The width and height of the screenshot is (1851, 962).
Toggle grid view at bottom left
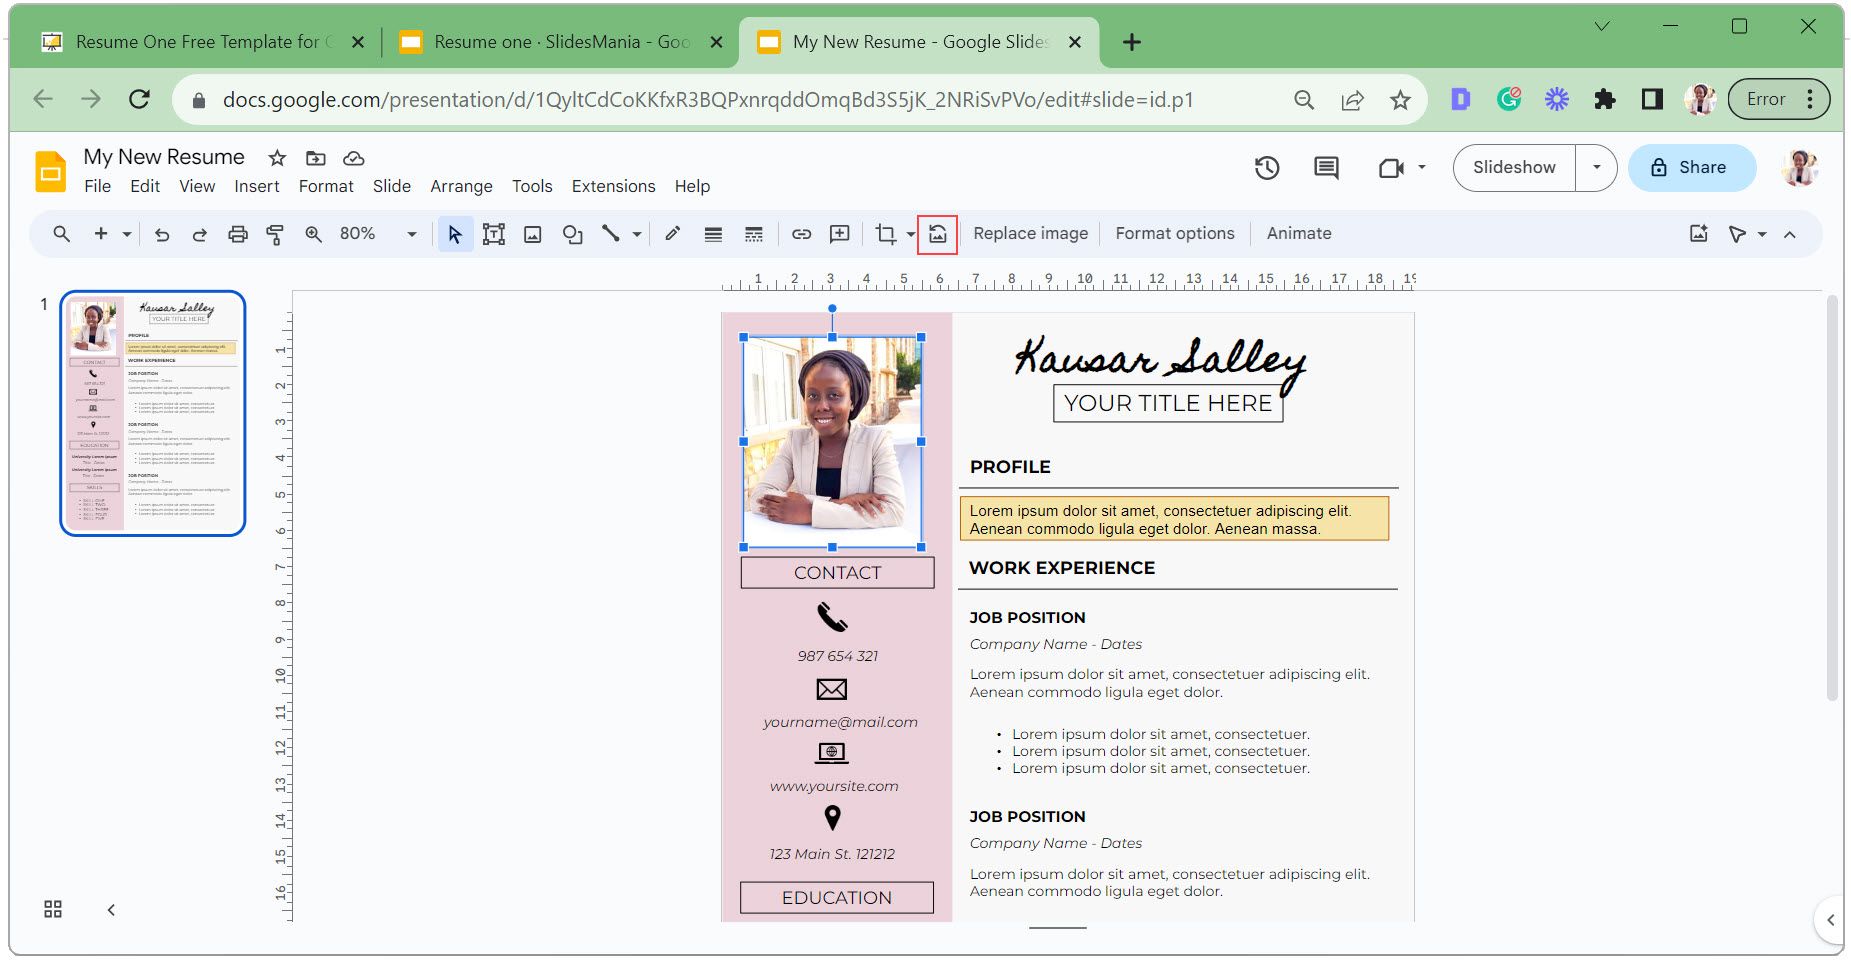[53, 909]
